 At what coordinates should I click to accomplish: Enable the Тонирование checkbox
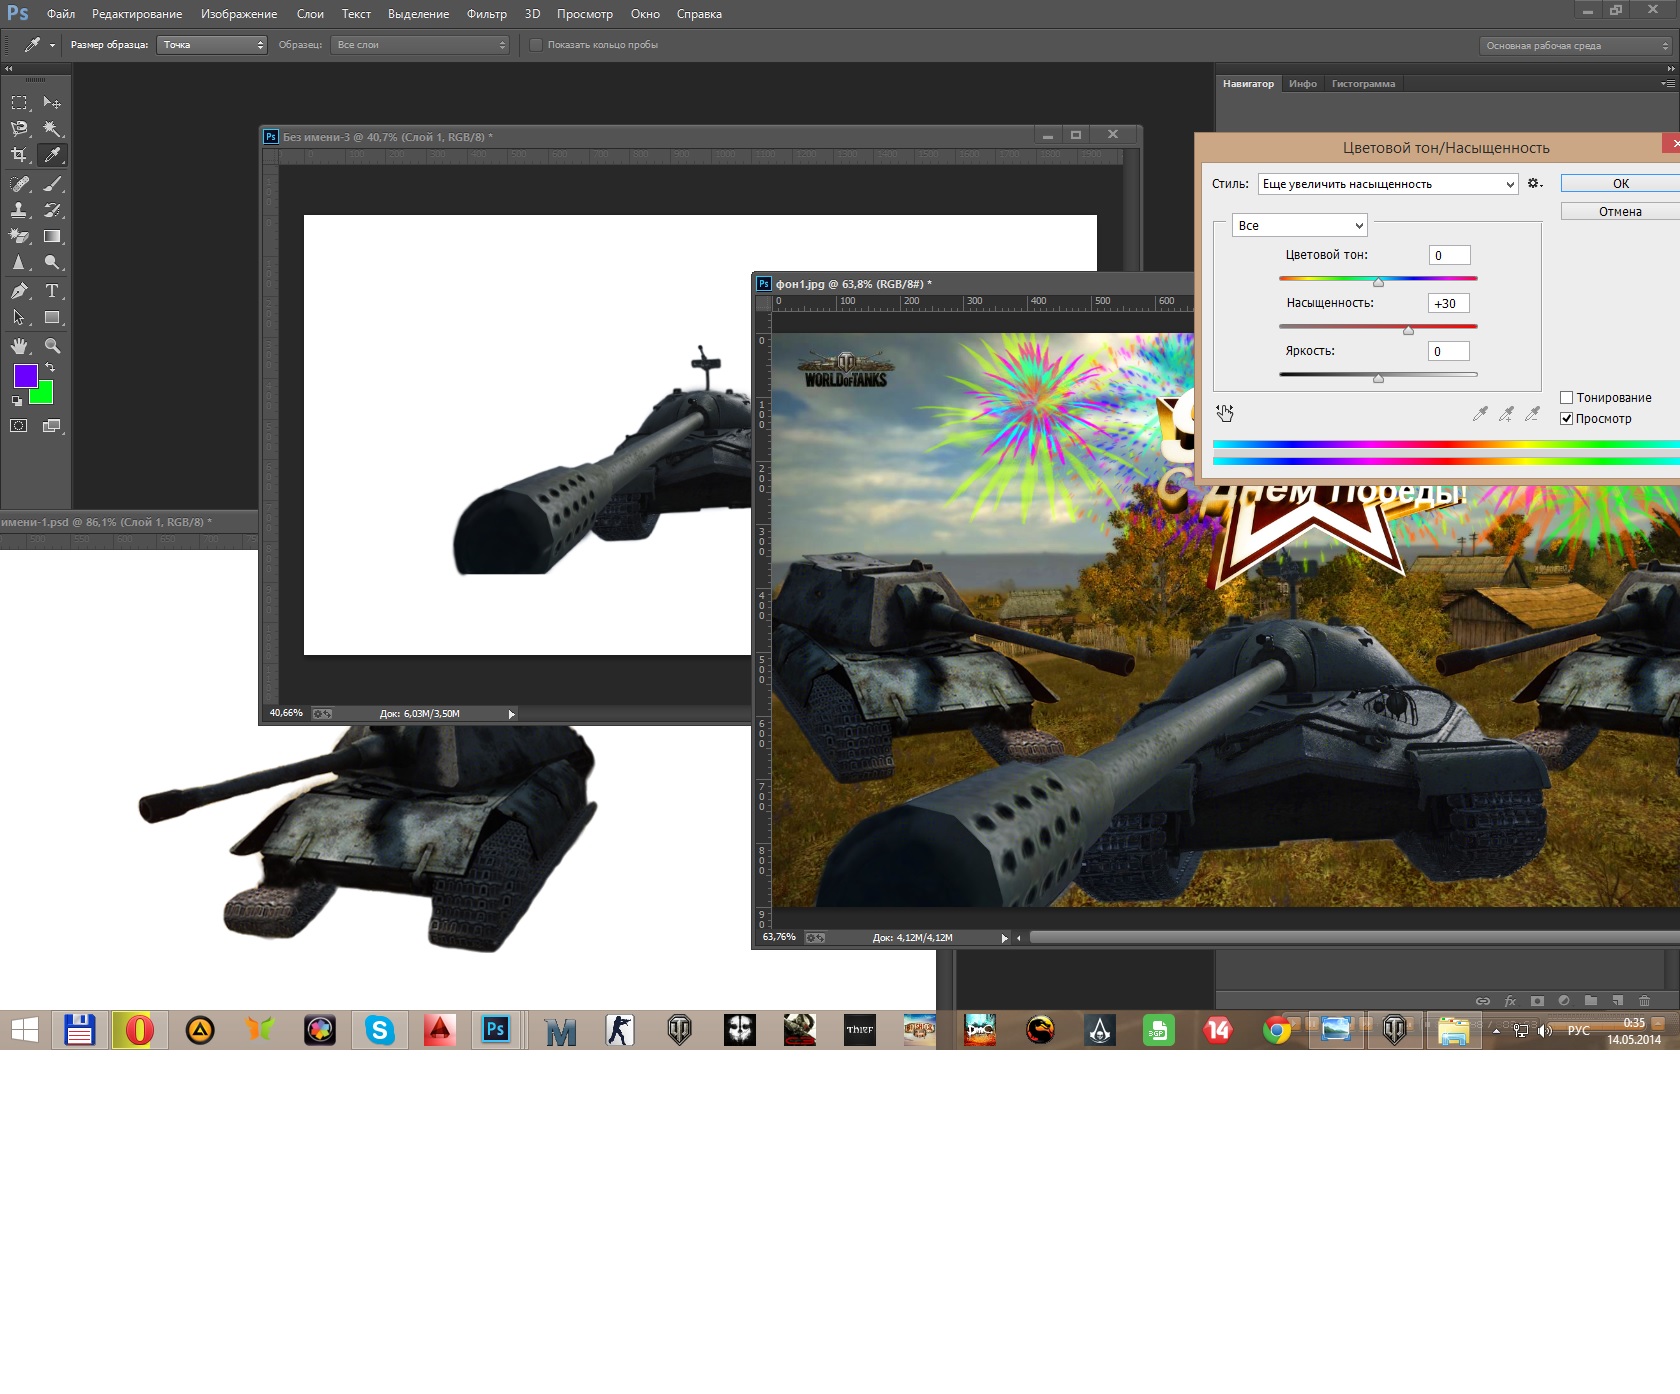pos(1567,398)
